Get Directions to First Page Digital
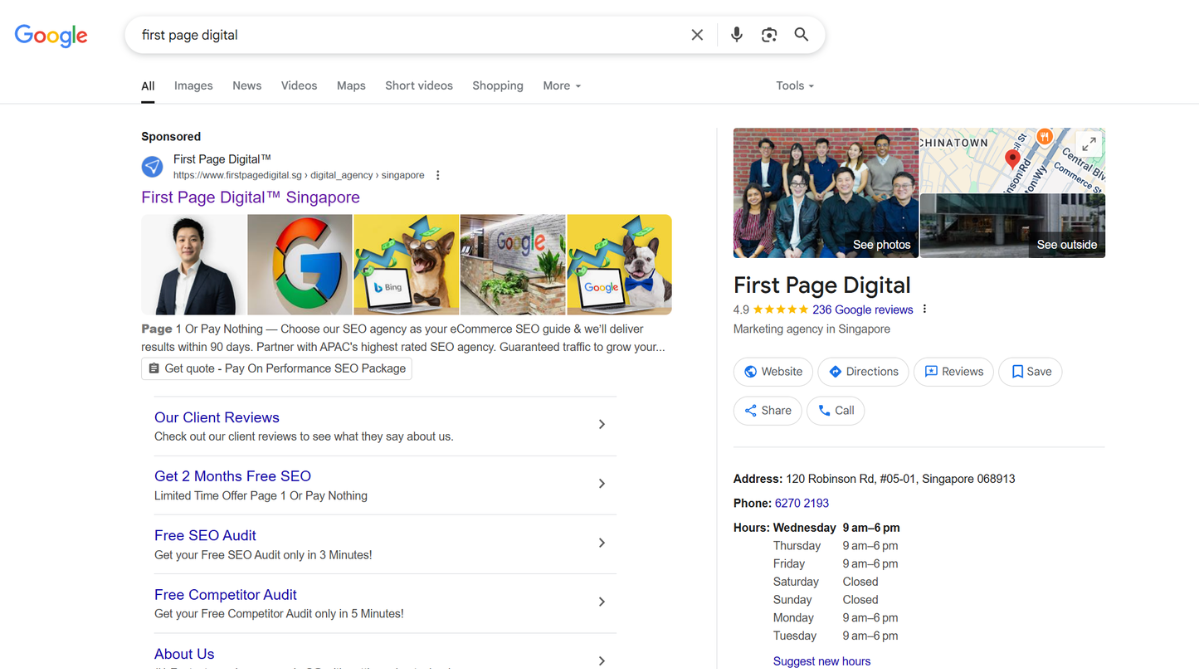 coord(863,372)
